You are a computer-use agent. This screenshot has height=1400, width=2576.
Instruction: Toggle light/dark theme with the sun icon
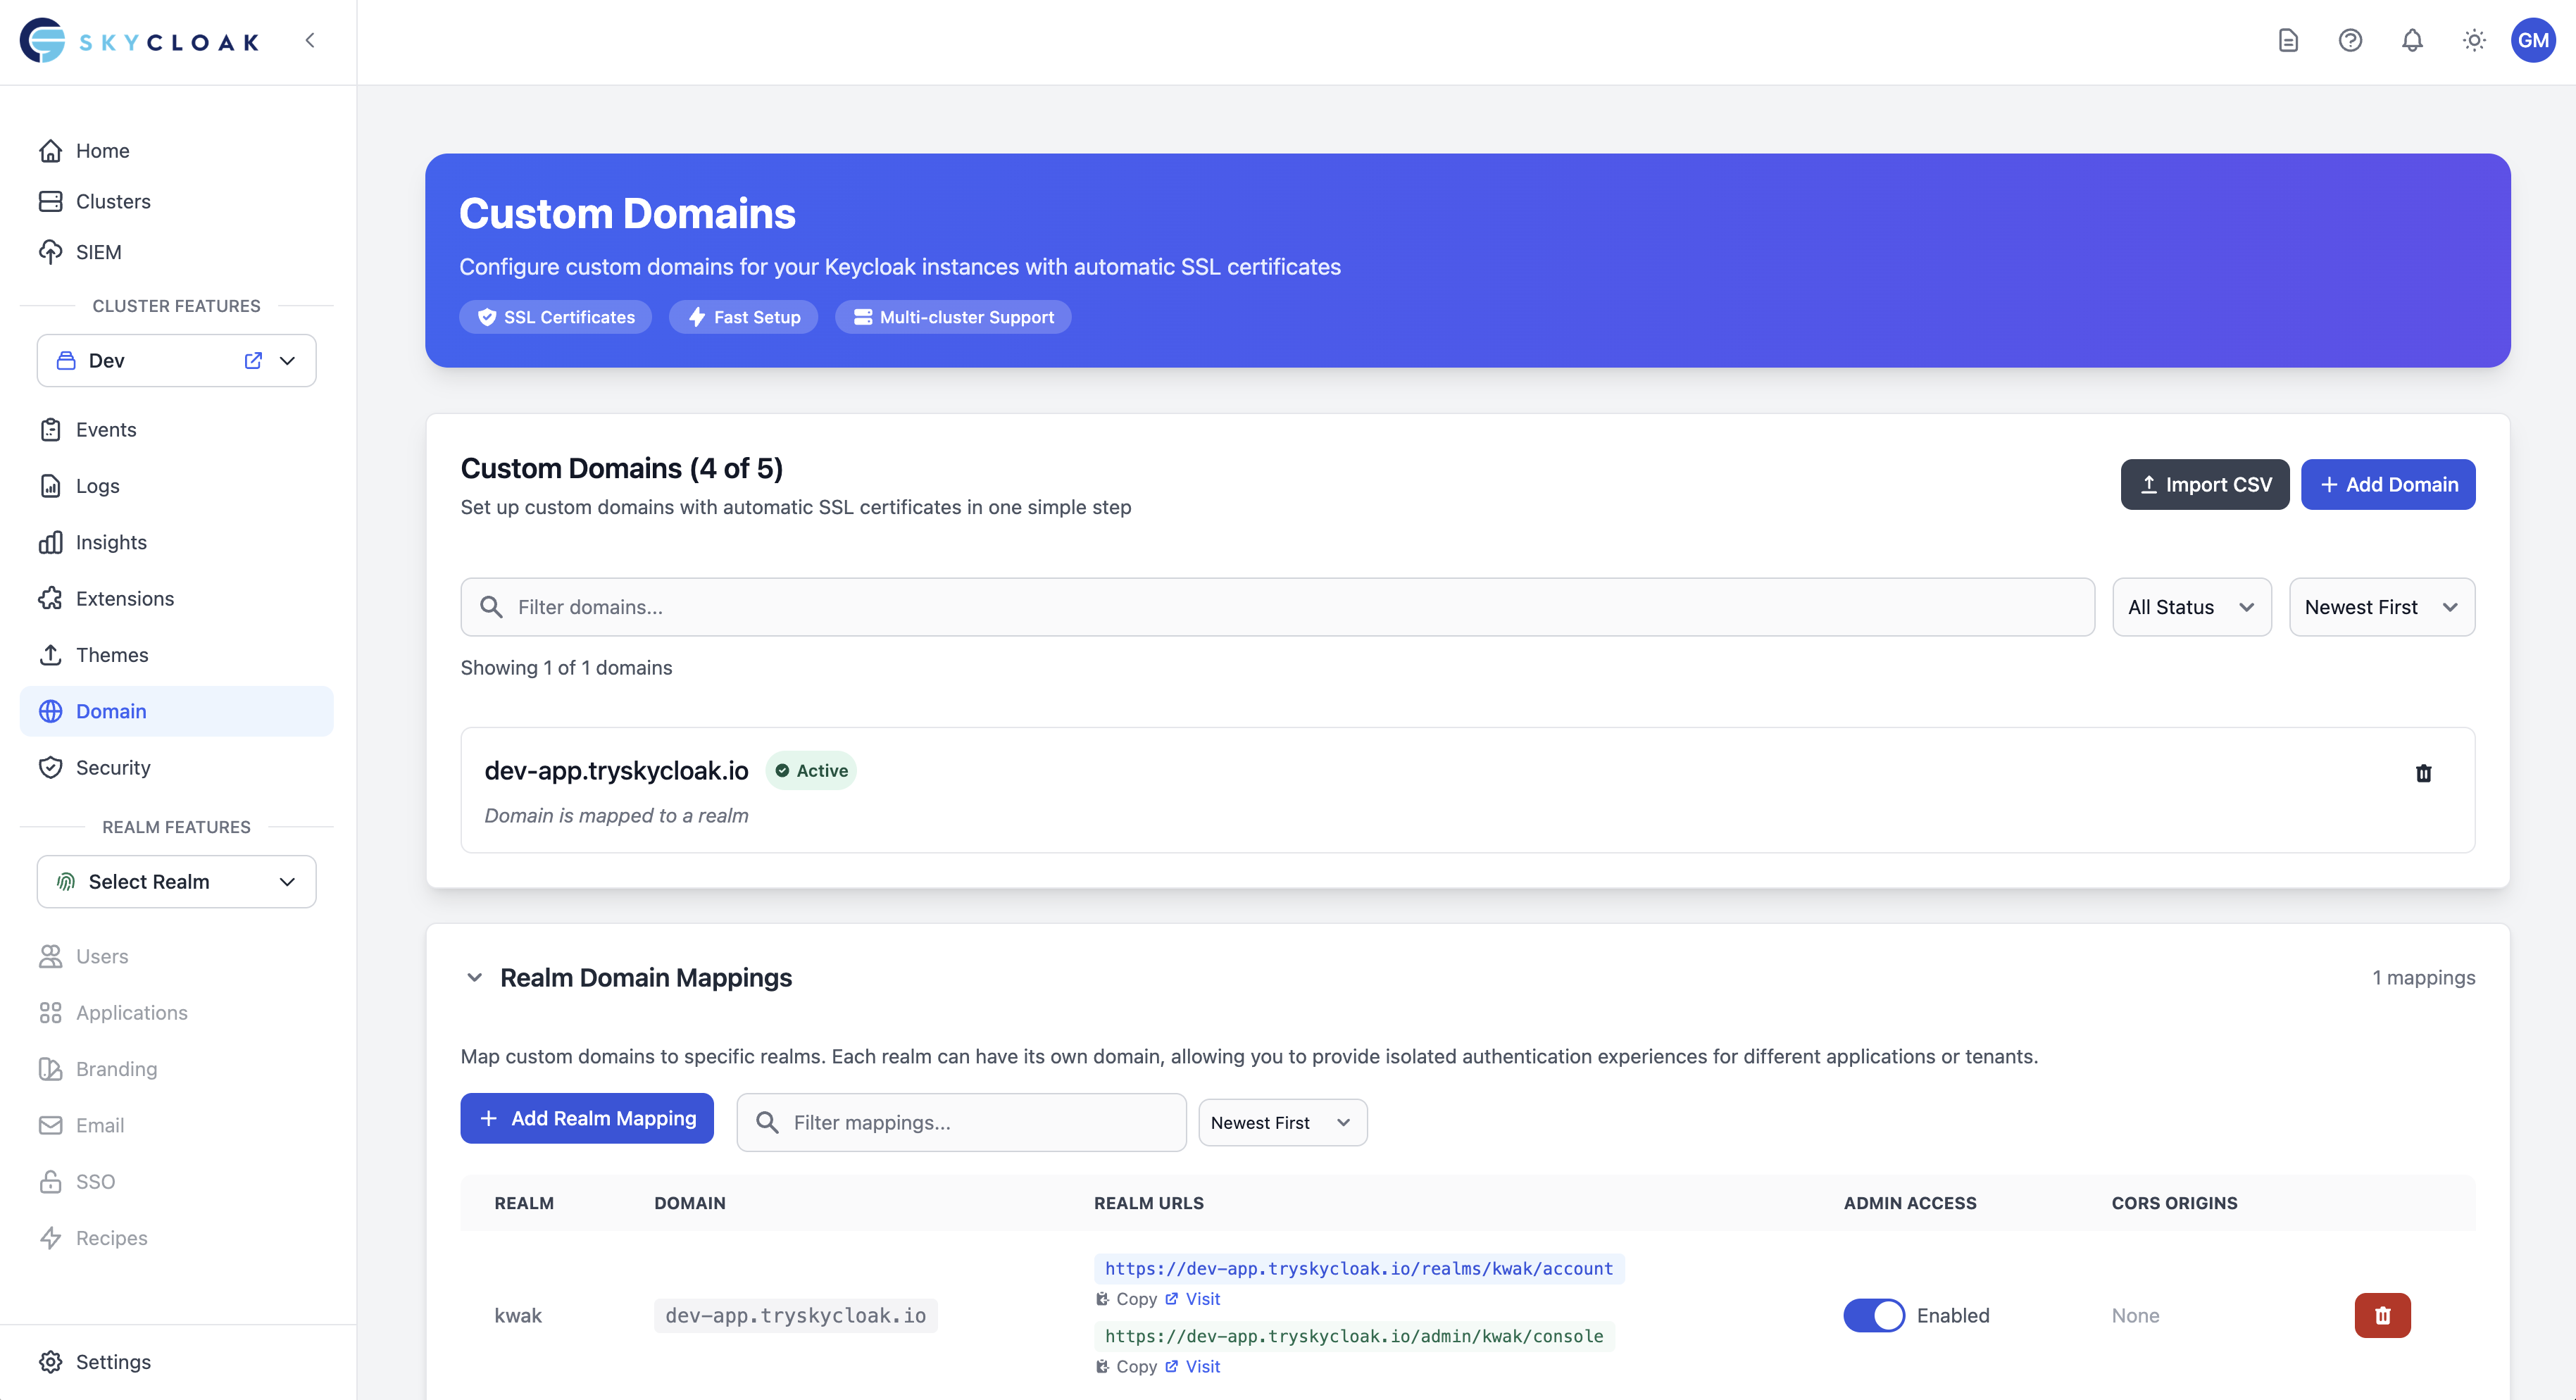(2474, 40)
